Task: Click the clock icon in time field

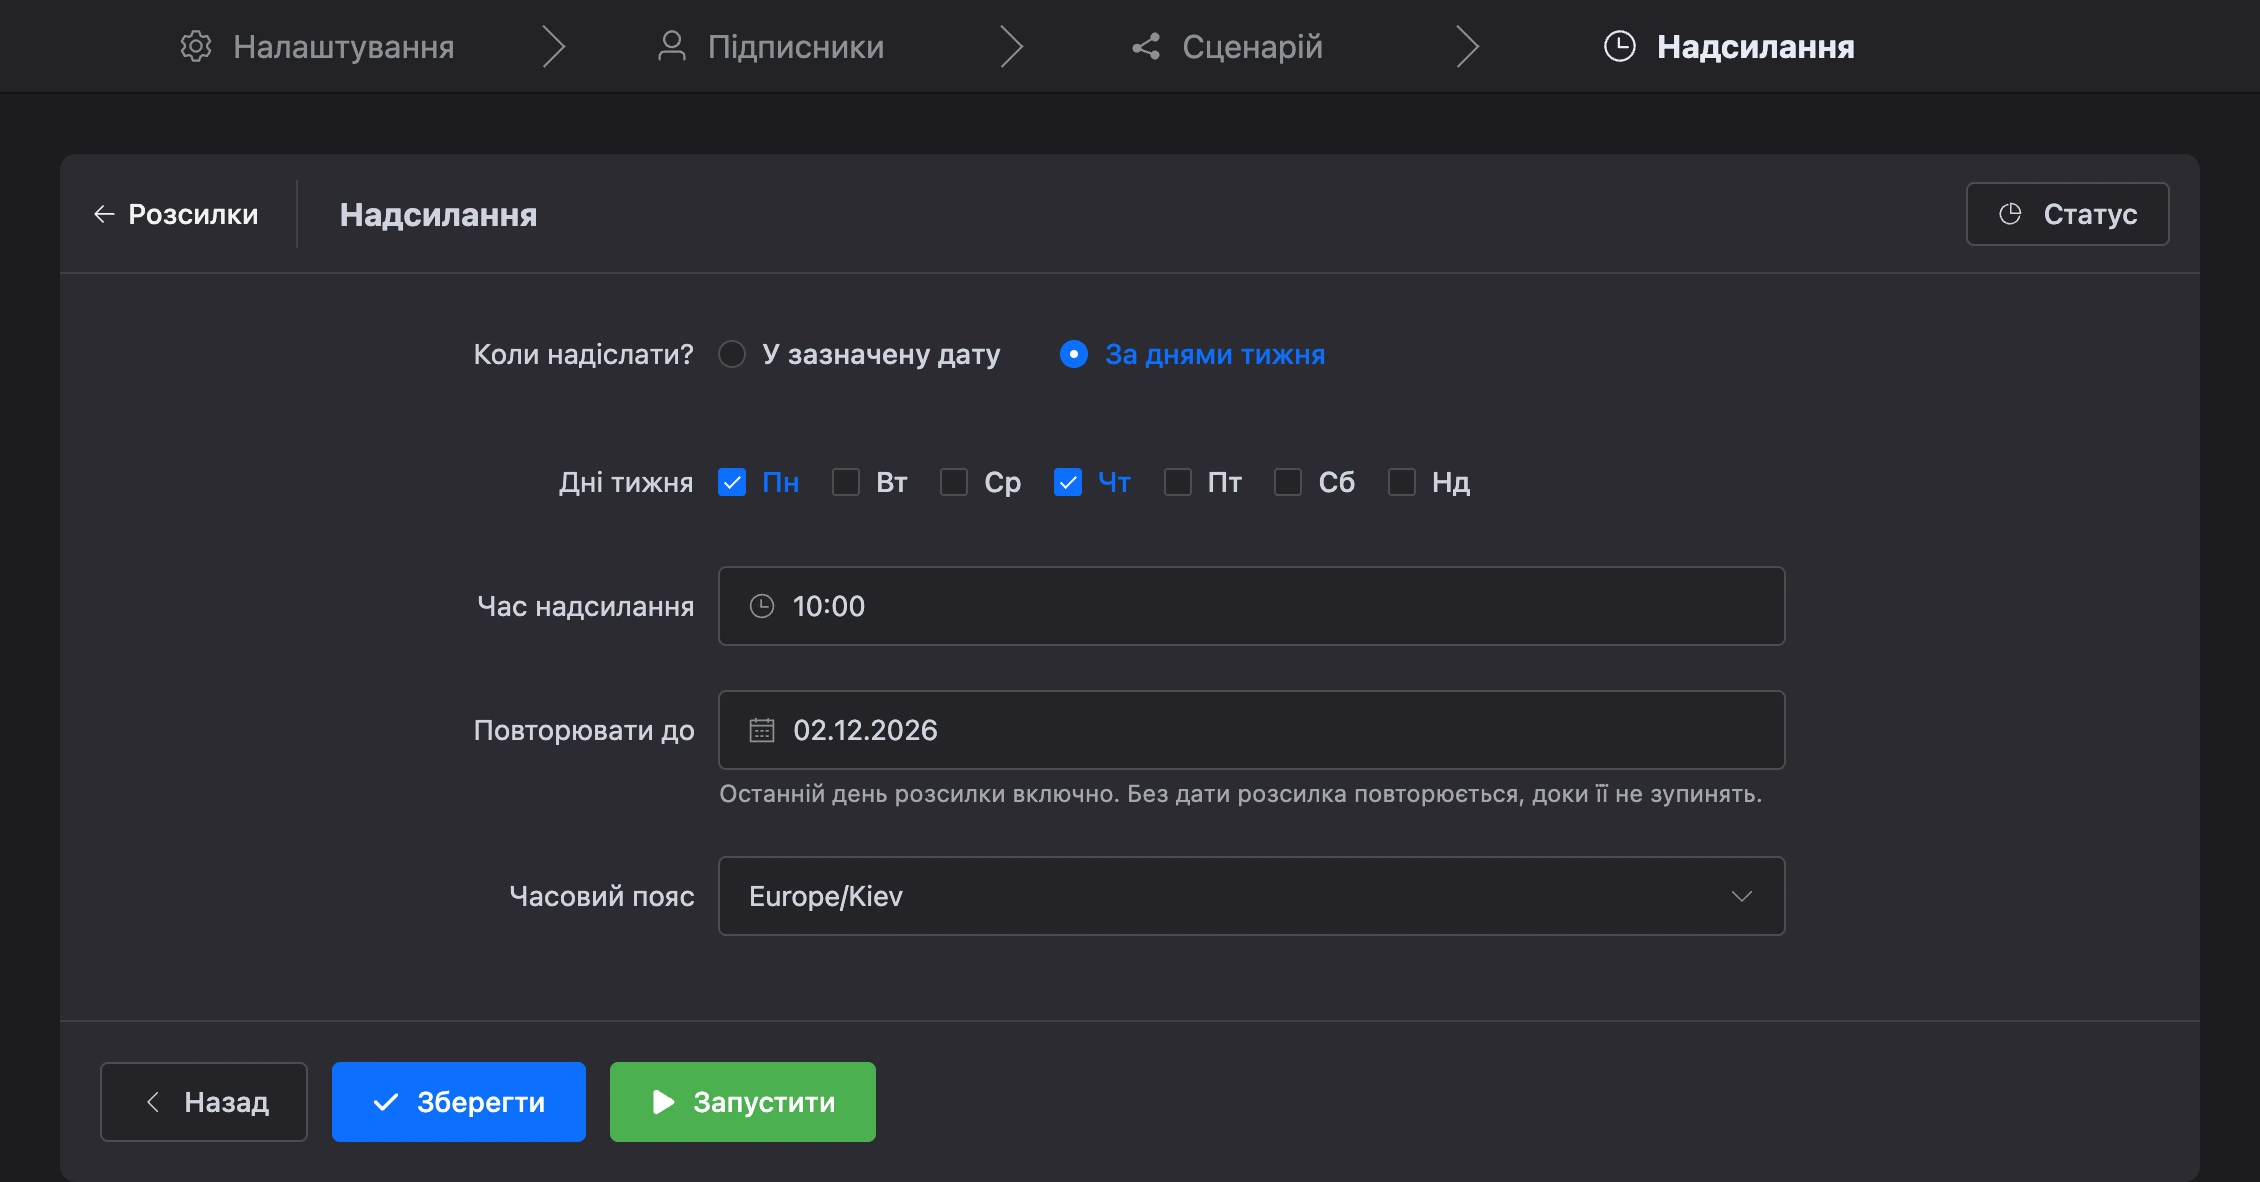Action: click(762, 606)
